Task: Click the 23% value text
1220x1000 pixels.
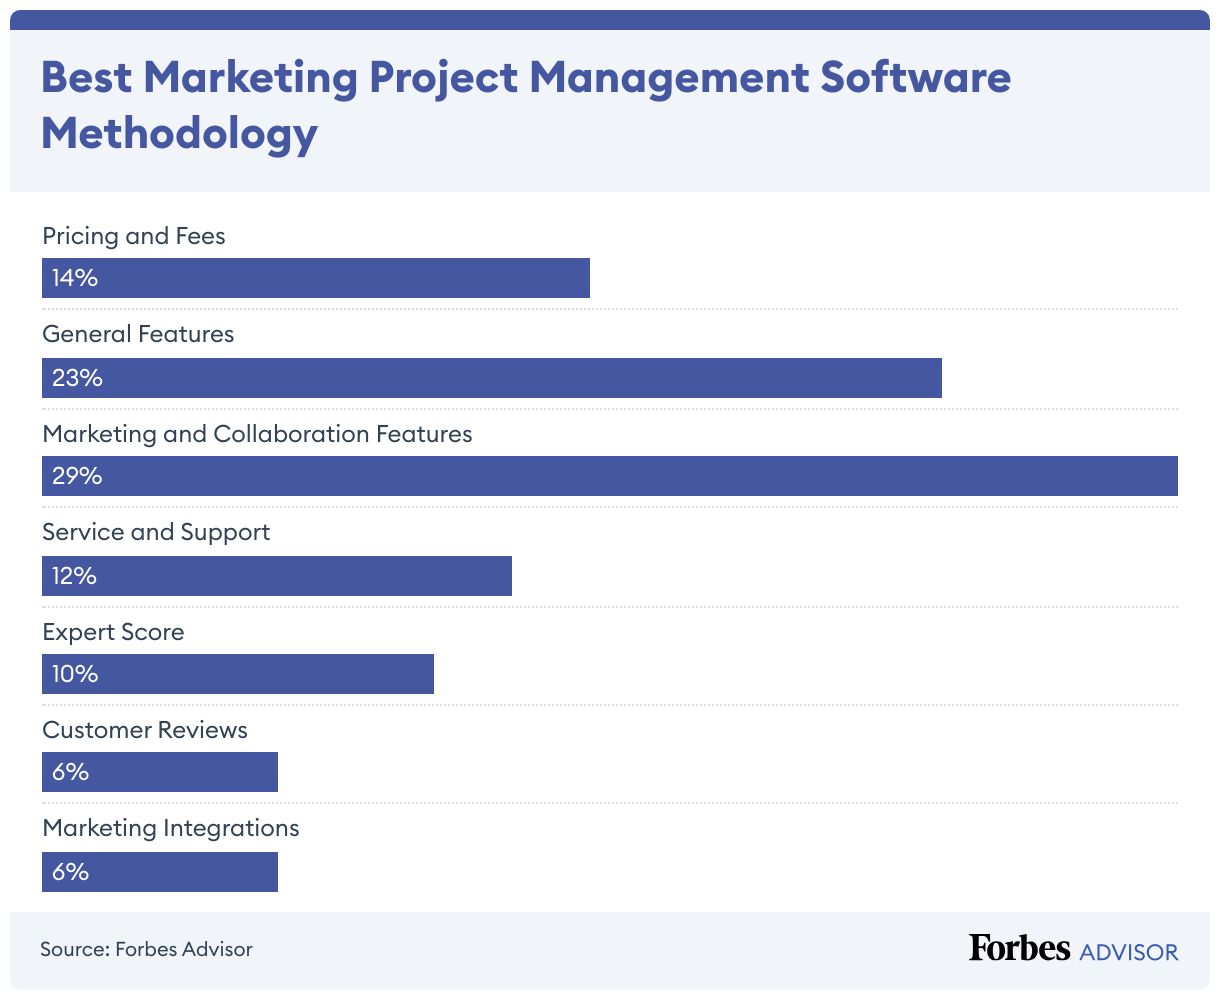Action: point(77,378)
